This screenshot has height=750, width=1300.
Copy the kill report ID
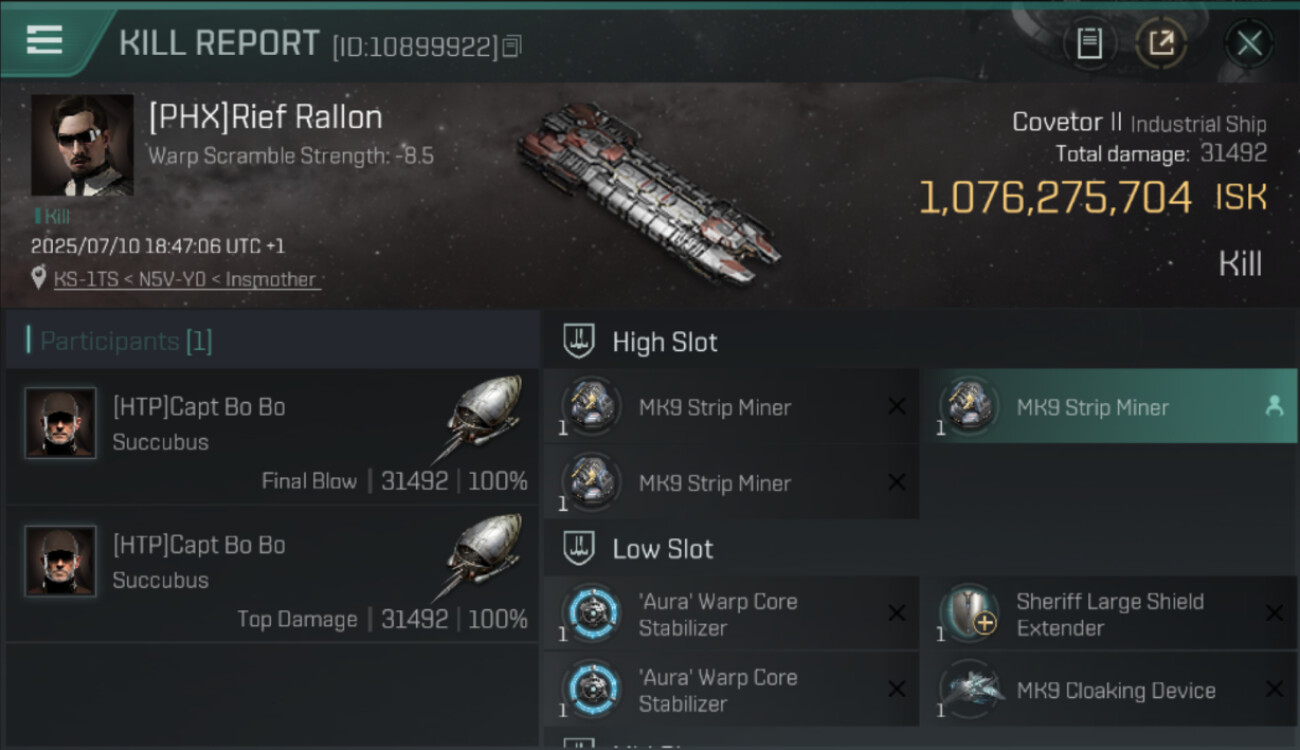pos(512,46)
